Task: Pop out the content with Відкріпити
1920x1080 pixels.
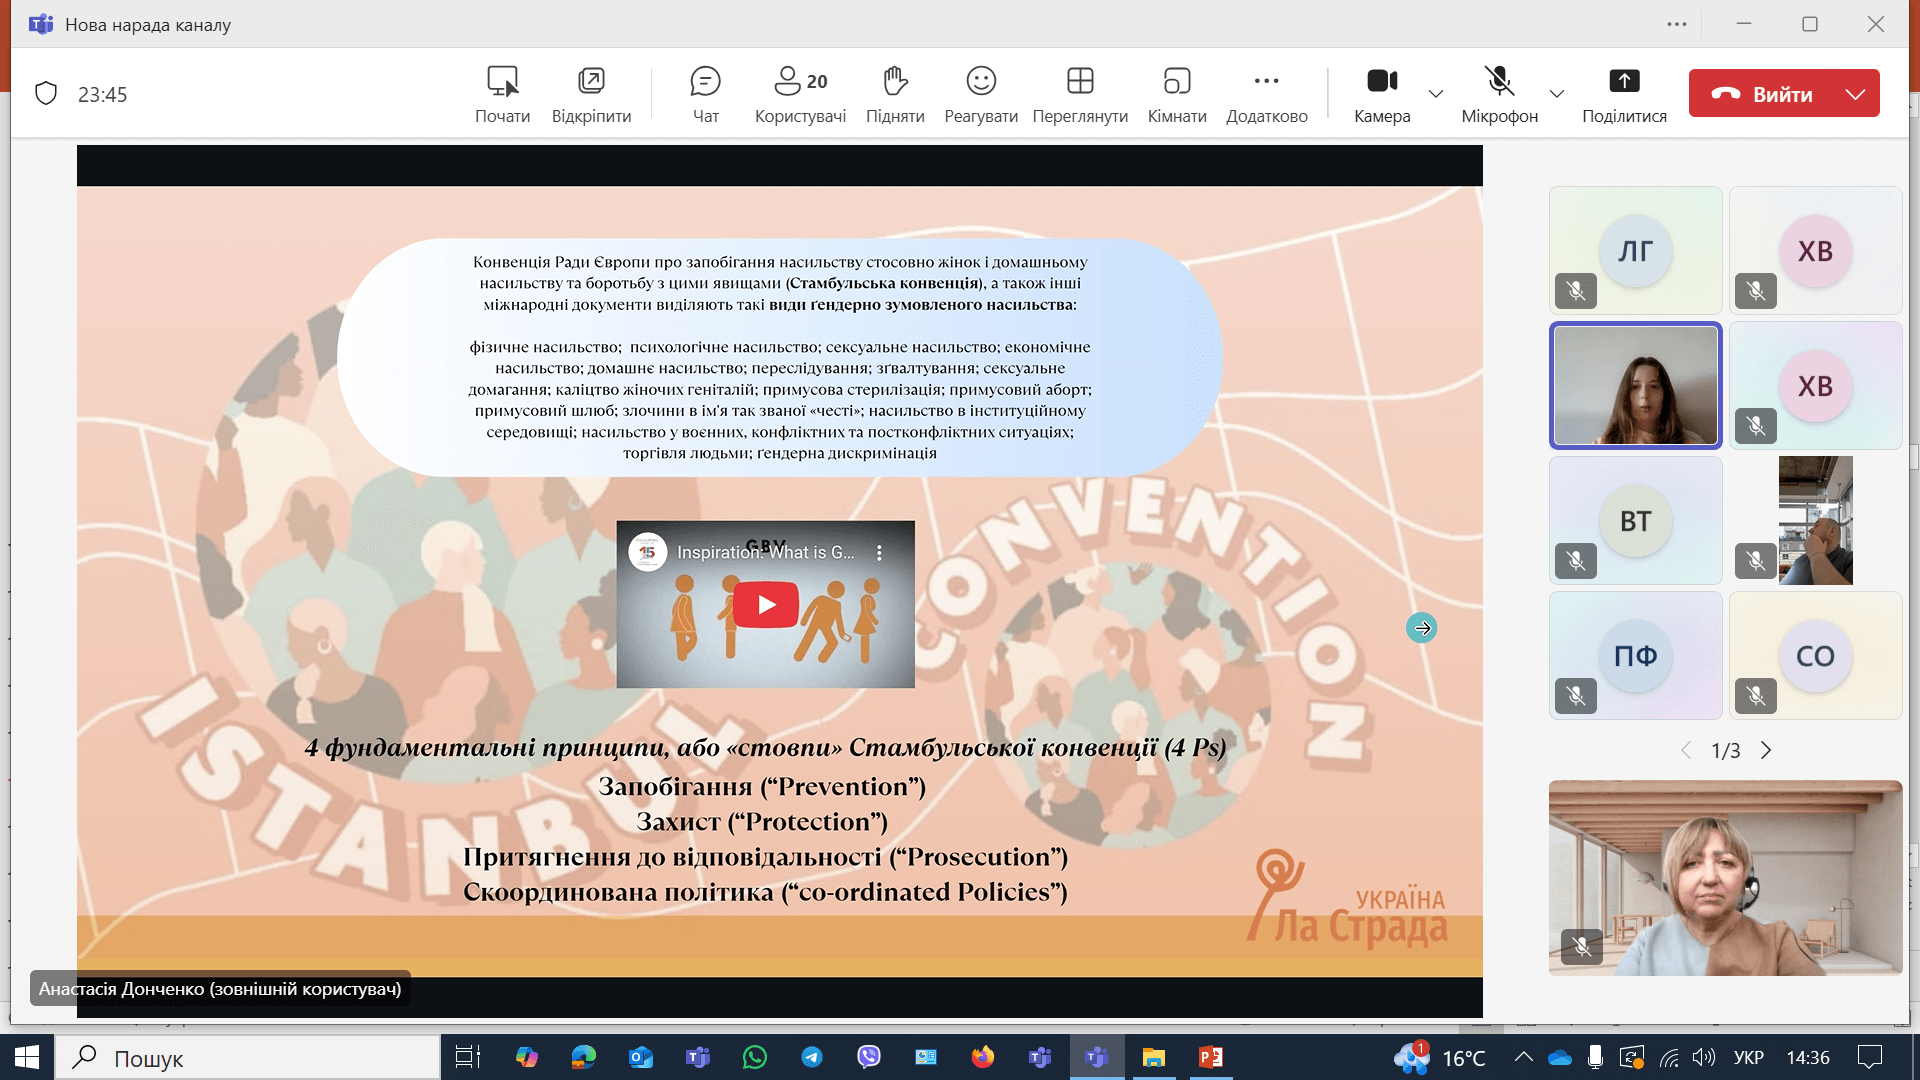Action: tap(591, 94)
